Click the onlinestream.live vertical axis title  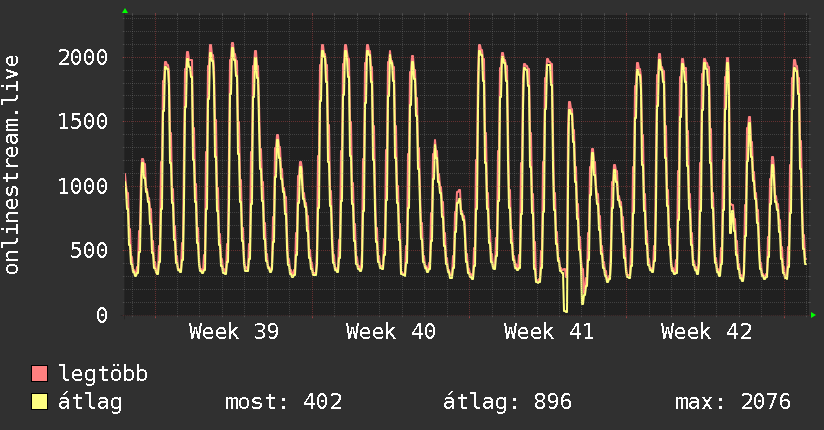(x=12, y=165)
